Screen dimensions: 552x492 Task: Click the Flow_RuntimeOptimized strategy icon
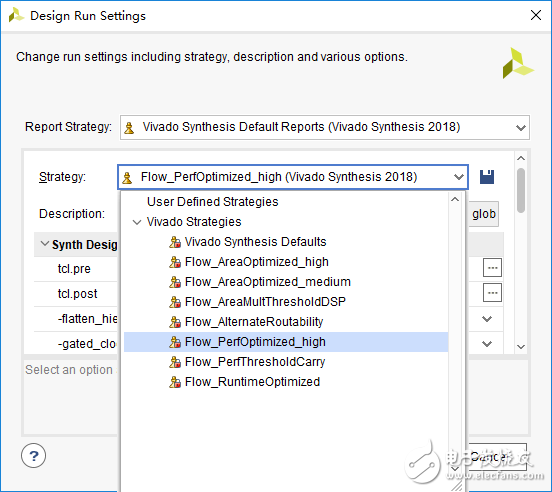[175, 382]
